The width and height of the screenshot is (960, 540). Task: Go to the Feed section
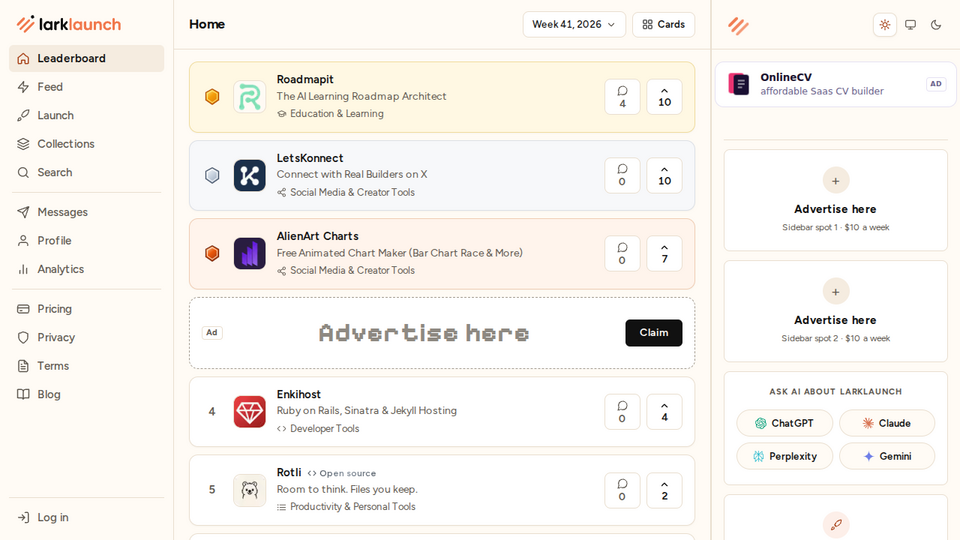click(x=86, y=87)
